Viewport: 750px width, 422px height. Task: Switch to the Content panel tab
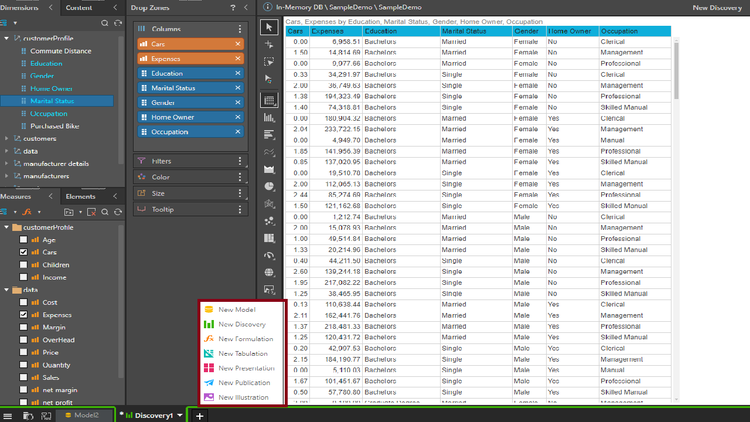(x=79, y=8)
